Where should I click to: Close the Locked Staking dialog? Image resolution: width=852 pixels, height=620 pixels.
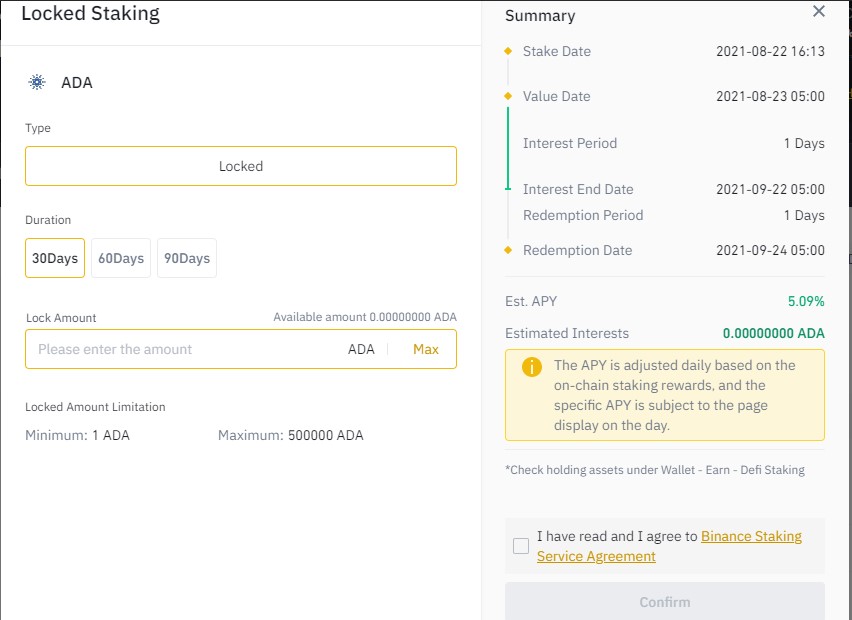coord(819,11)
